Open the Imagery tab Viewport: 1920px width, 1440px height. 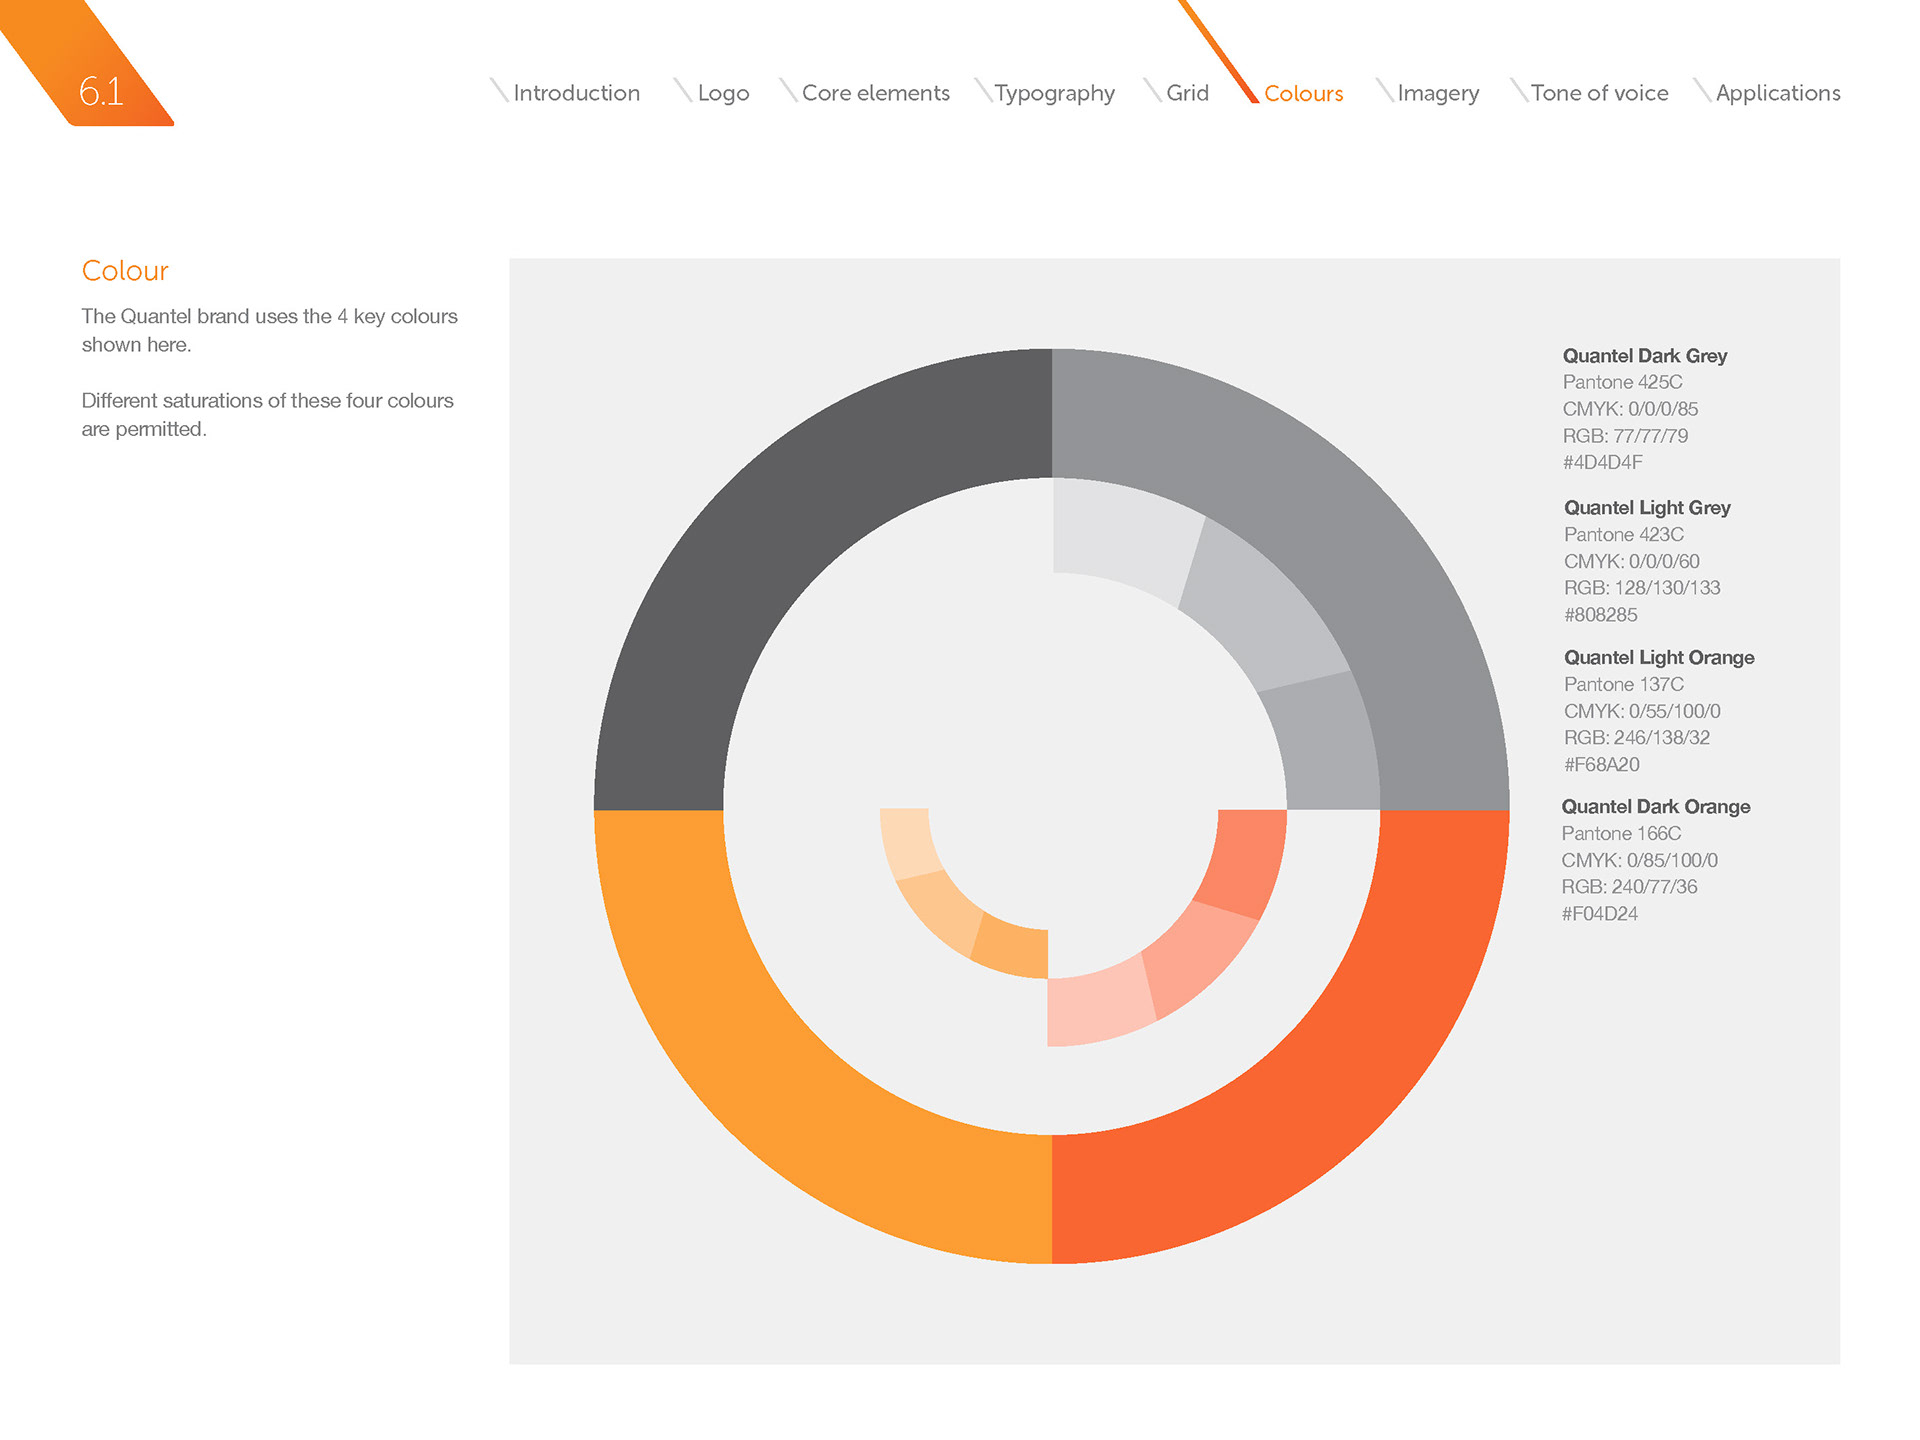1438,94
